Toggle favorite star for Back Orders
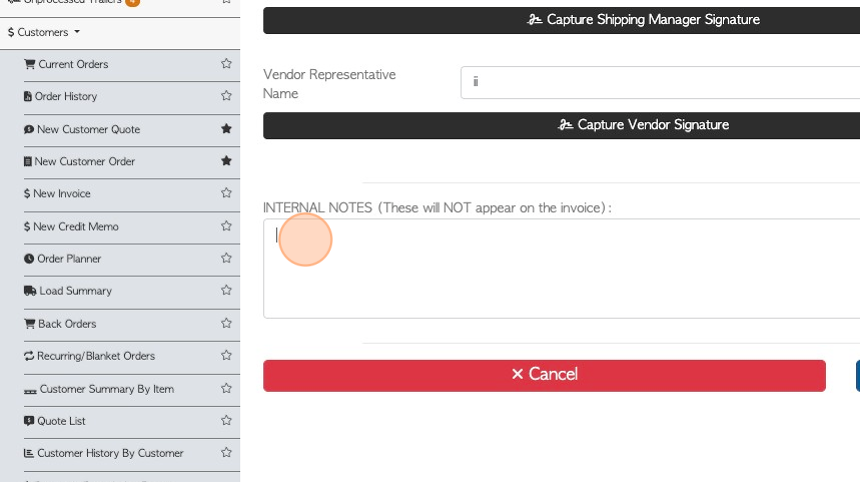This screenshot has width=860, height=482. pos(226,323)
